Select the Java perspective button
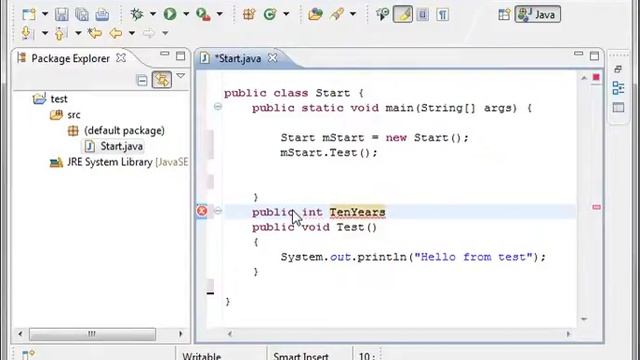Viewport: 640px width, 360px height. click(538, 14)
